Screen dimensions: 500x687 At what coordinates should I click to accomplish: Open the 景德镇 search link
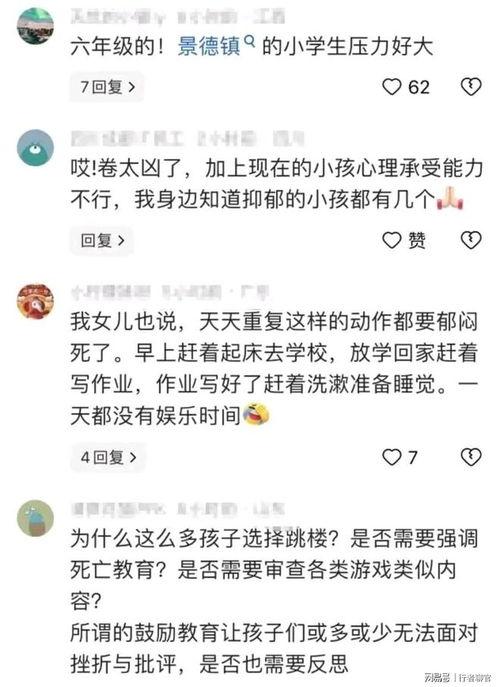(209, 47)
